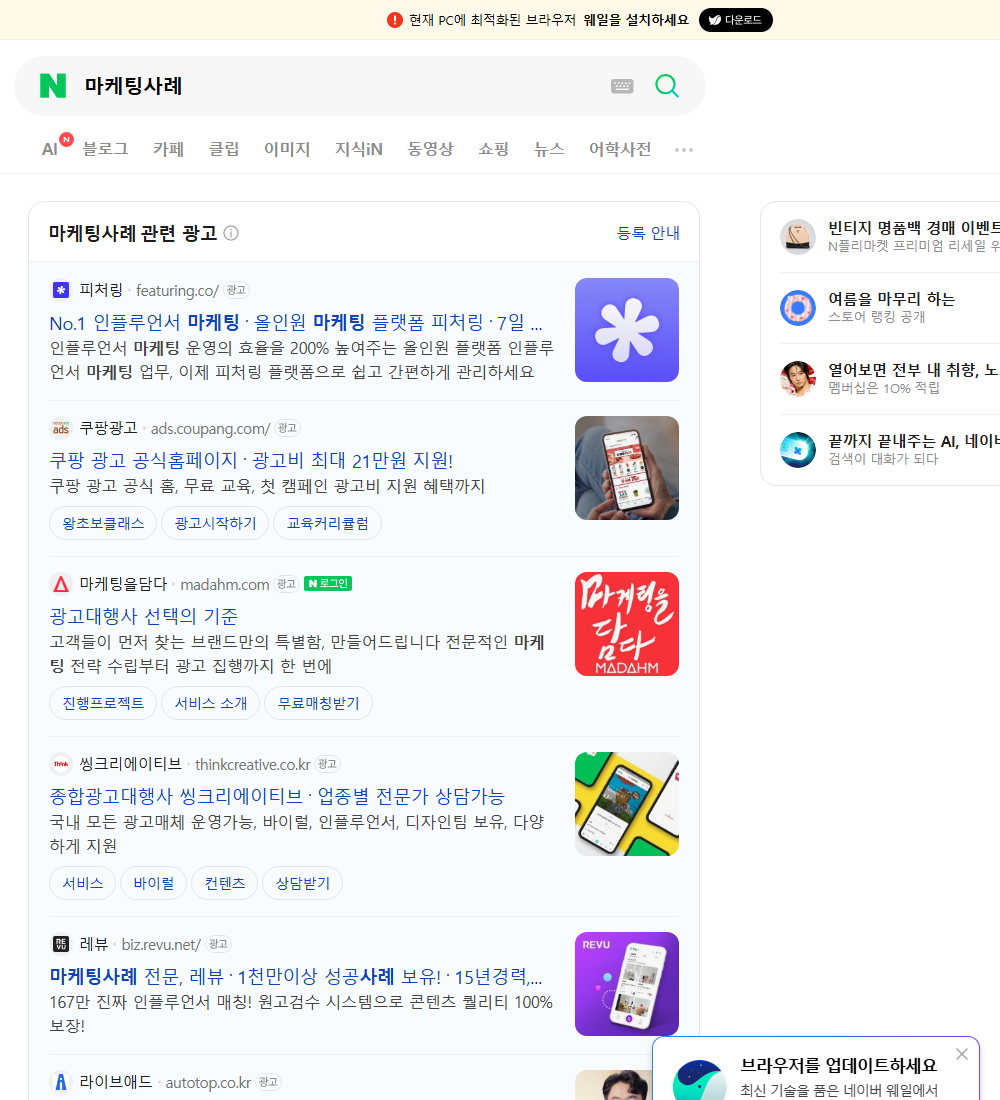The image size is (1000, 1100).
Task: Switch to the 이미지 tab
Action: [x=287, y=149]
